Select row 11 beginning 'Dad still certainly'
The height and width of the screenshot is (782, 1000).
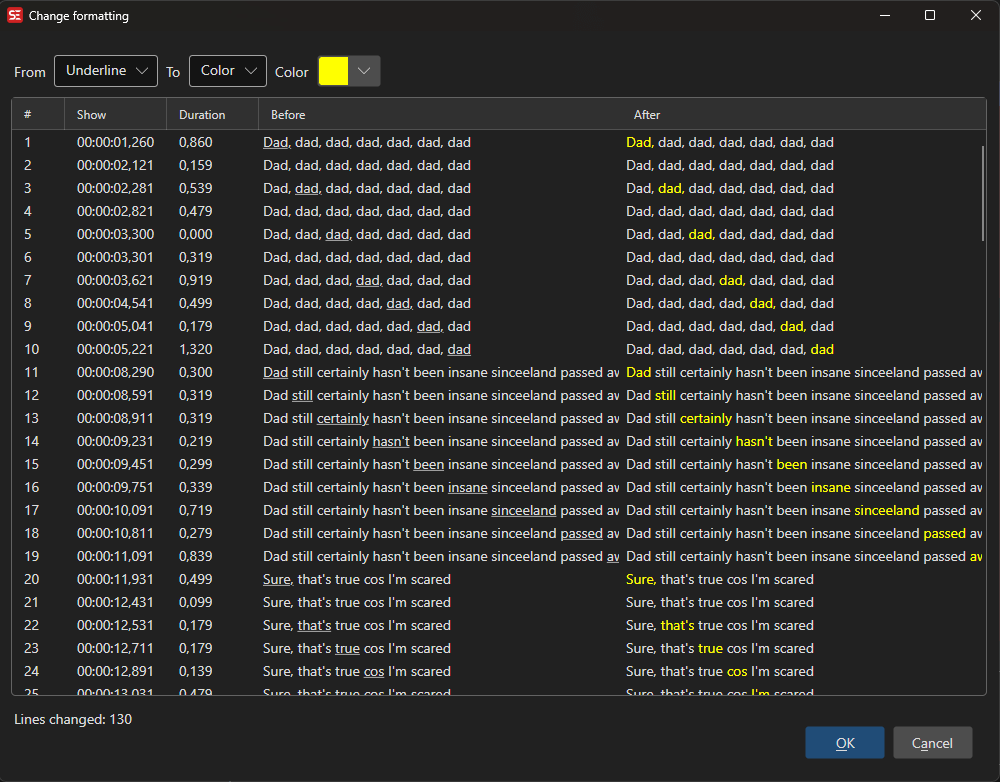pos(300,372)
